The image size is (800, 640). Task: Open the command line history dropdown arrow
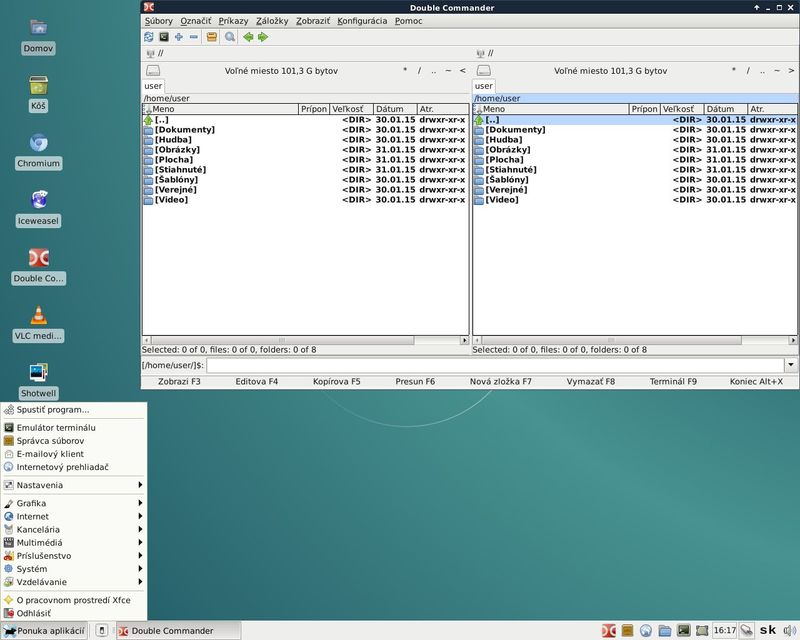pos(791,365)
